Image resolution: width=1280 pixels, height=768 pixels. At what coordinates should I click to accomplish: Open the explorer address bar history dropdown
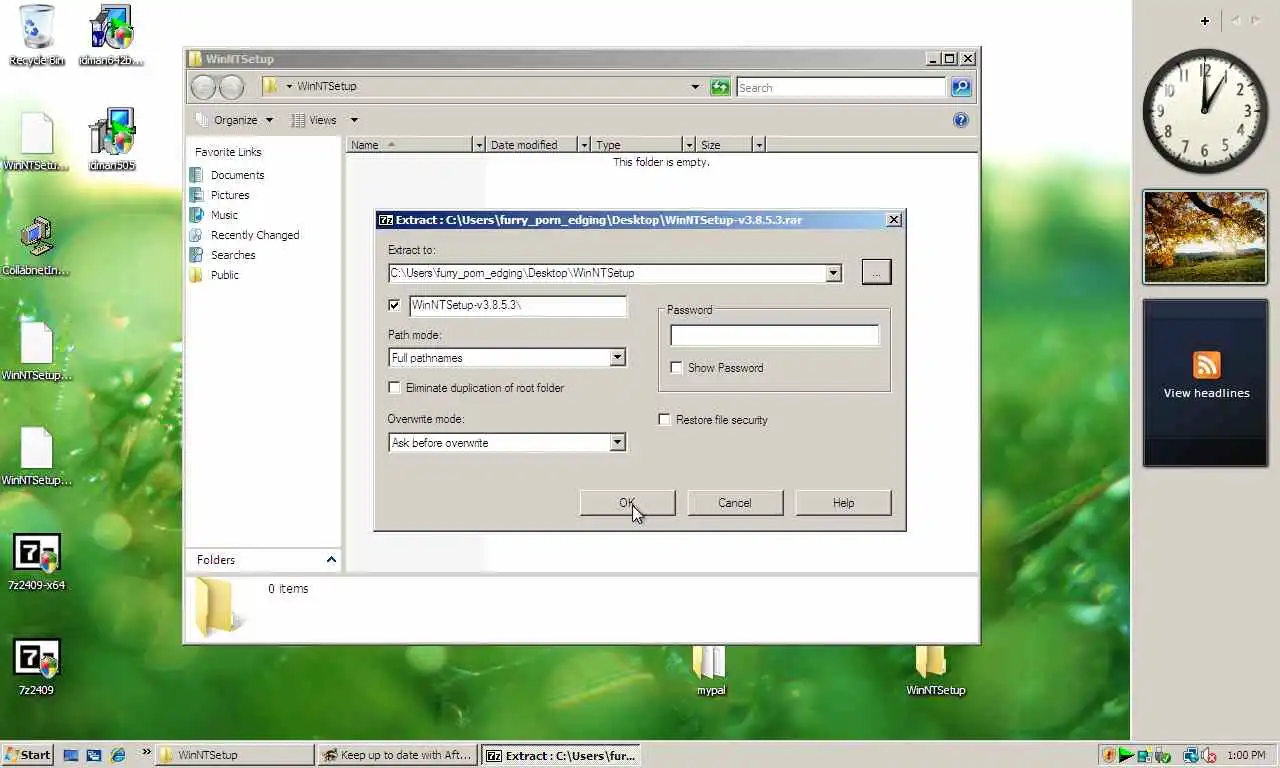(695, 87)
